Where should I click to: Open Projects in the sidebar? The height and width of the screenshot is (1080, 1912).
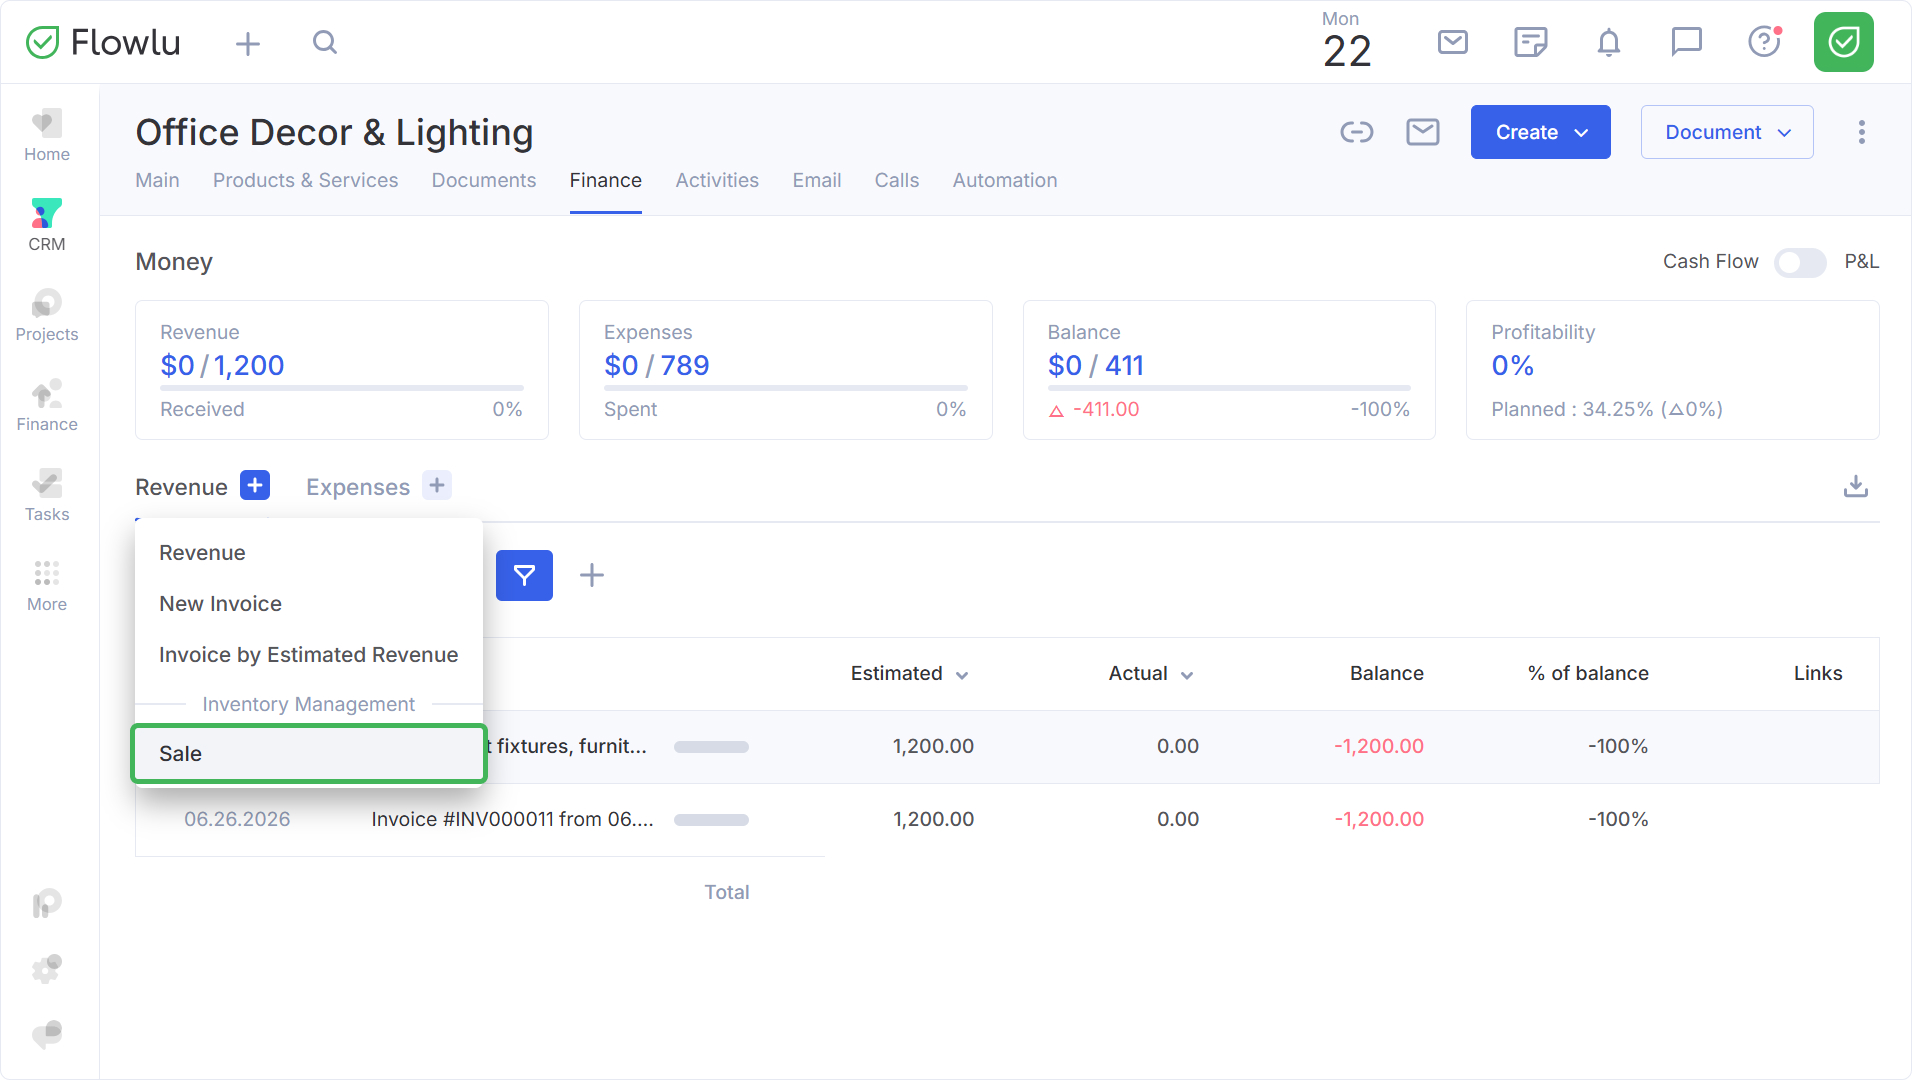(x=47, y=316)
